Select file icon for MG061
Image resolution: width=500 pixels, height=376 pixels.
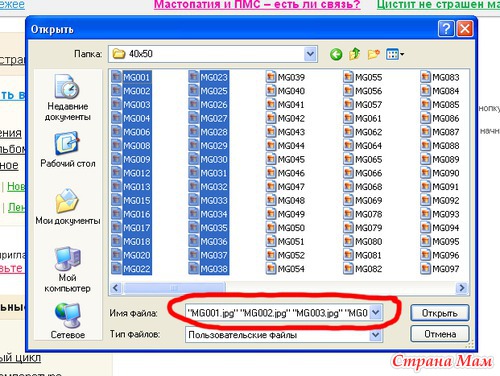348,118
